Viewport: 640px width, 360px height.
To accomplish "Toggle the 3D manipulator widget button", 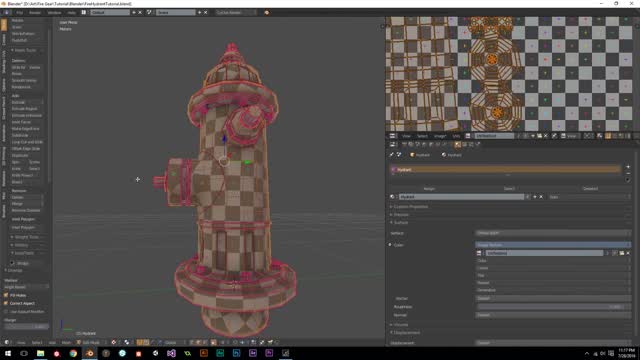I will (x=140, y=342).
